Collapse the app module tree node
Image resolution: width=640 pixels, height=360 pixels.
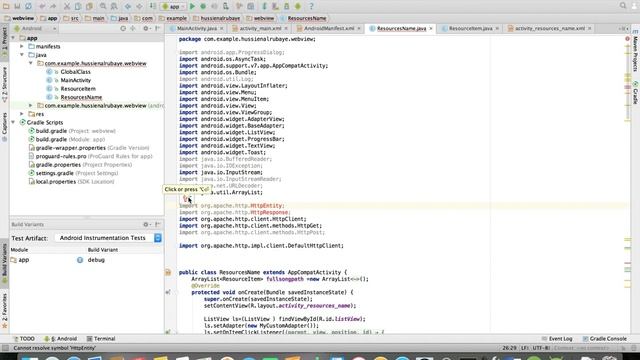click(13, 38)
